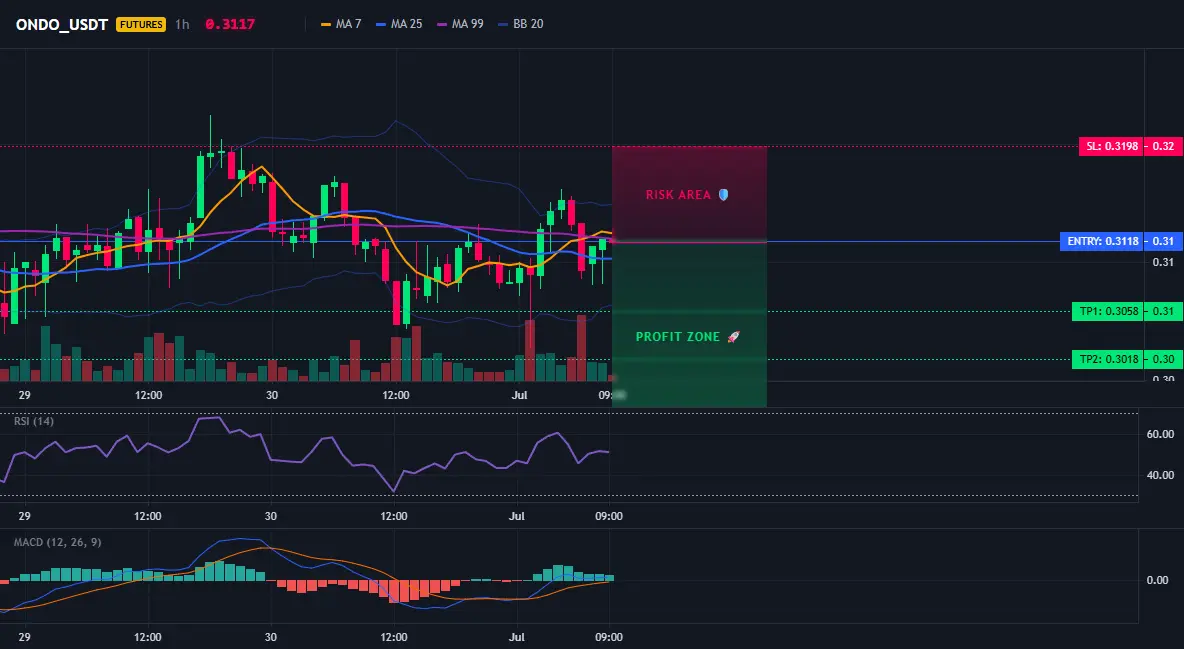Click the 29 date label on main chart time axis

(x=24, y=395)
